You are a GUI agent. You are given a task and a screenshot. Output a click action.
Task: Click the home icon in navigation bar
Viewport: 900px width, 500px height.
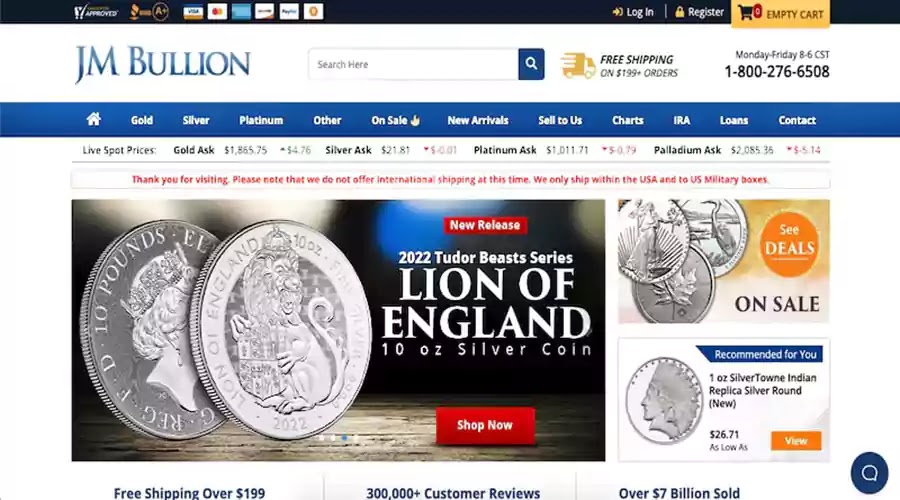coord(94,119)
